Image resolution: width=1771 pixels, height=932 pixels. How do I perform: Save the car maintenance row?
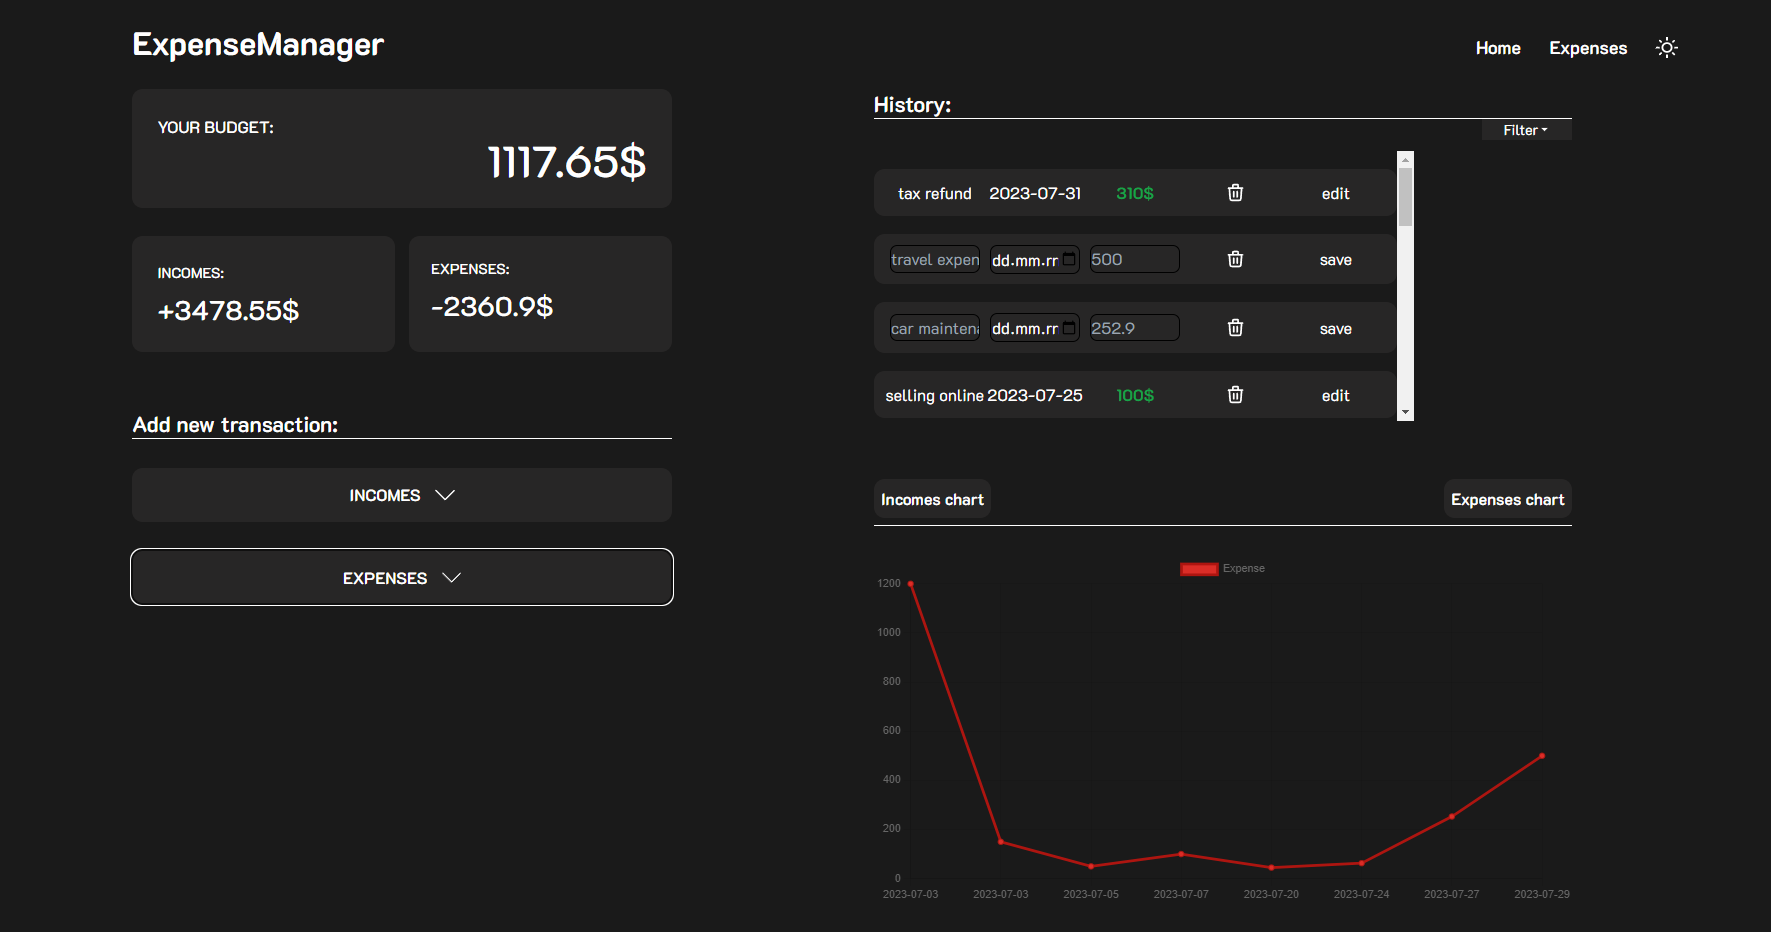(1335, 329)
